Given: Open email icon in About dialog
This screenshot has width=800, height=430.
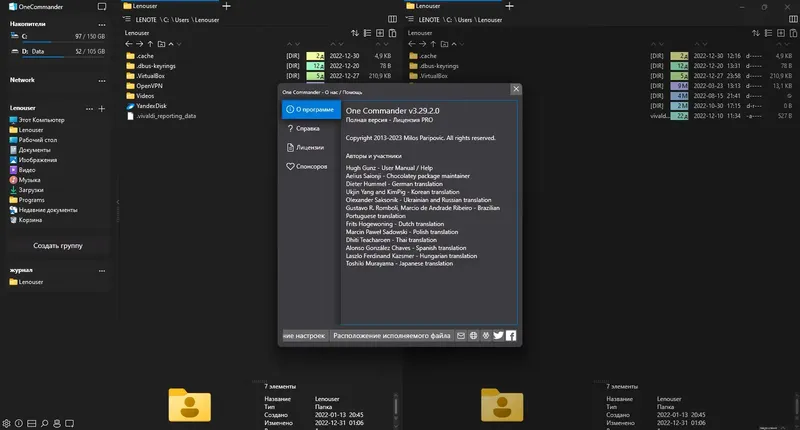Looking at the screenshot, I should tap(461, 336).
